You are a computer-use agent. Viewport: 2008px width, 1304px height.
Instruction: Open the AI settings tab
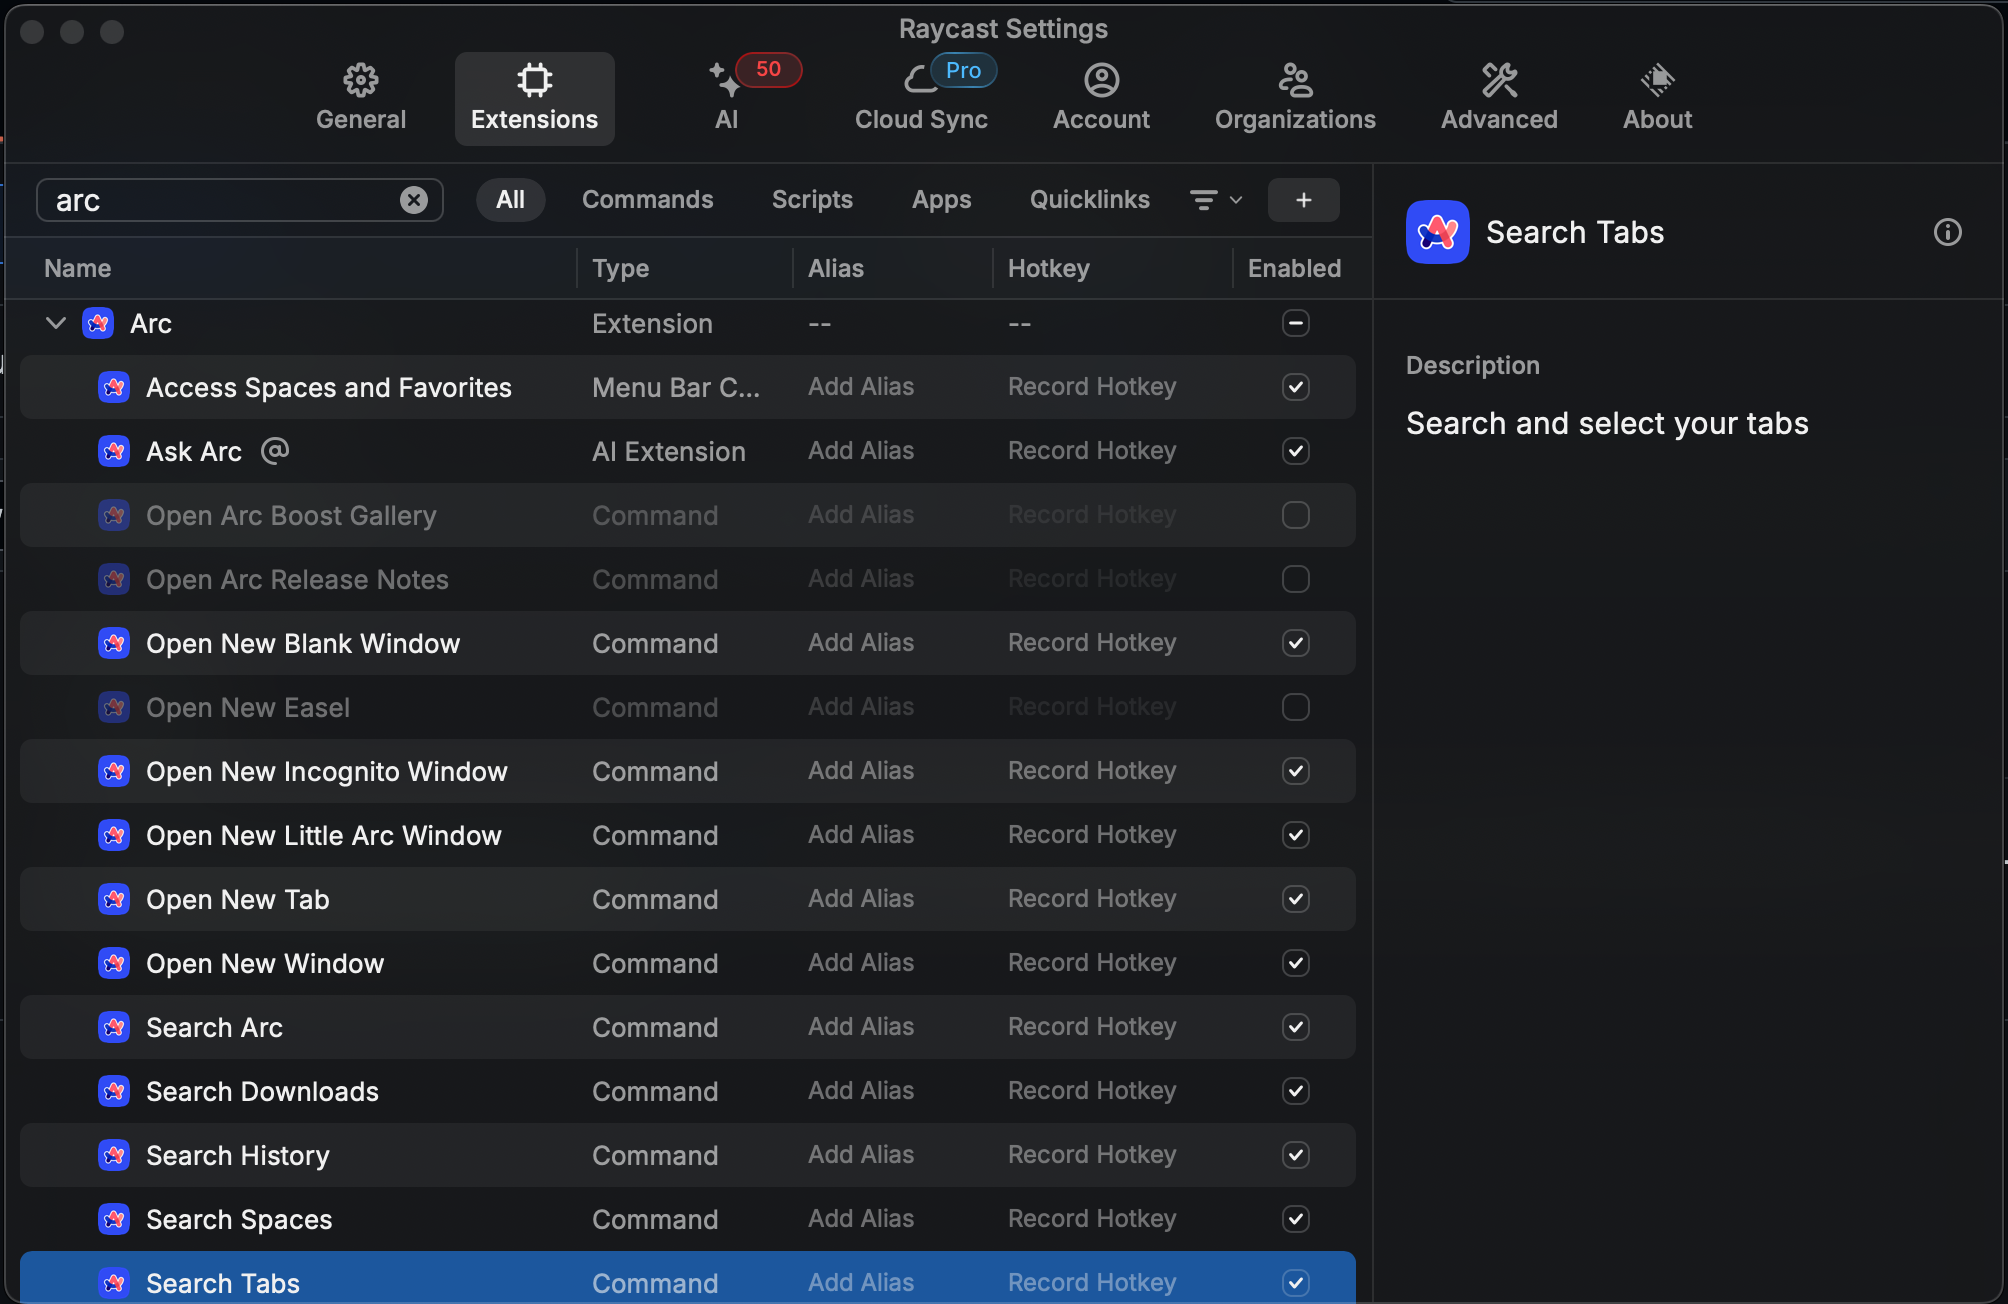coord(727,98)
